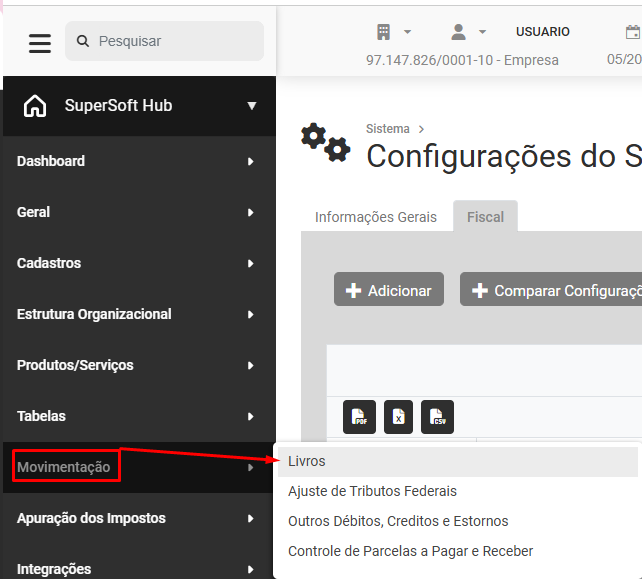Click the Adicionar button
This screenshot has height=579, width=642.
click(x=389, y=289)
